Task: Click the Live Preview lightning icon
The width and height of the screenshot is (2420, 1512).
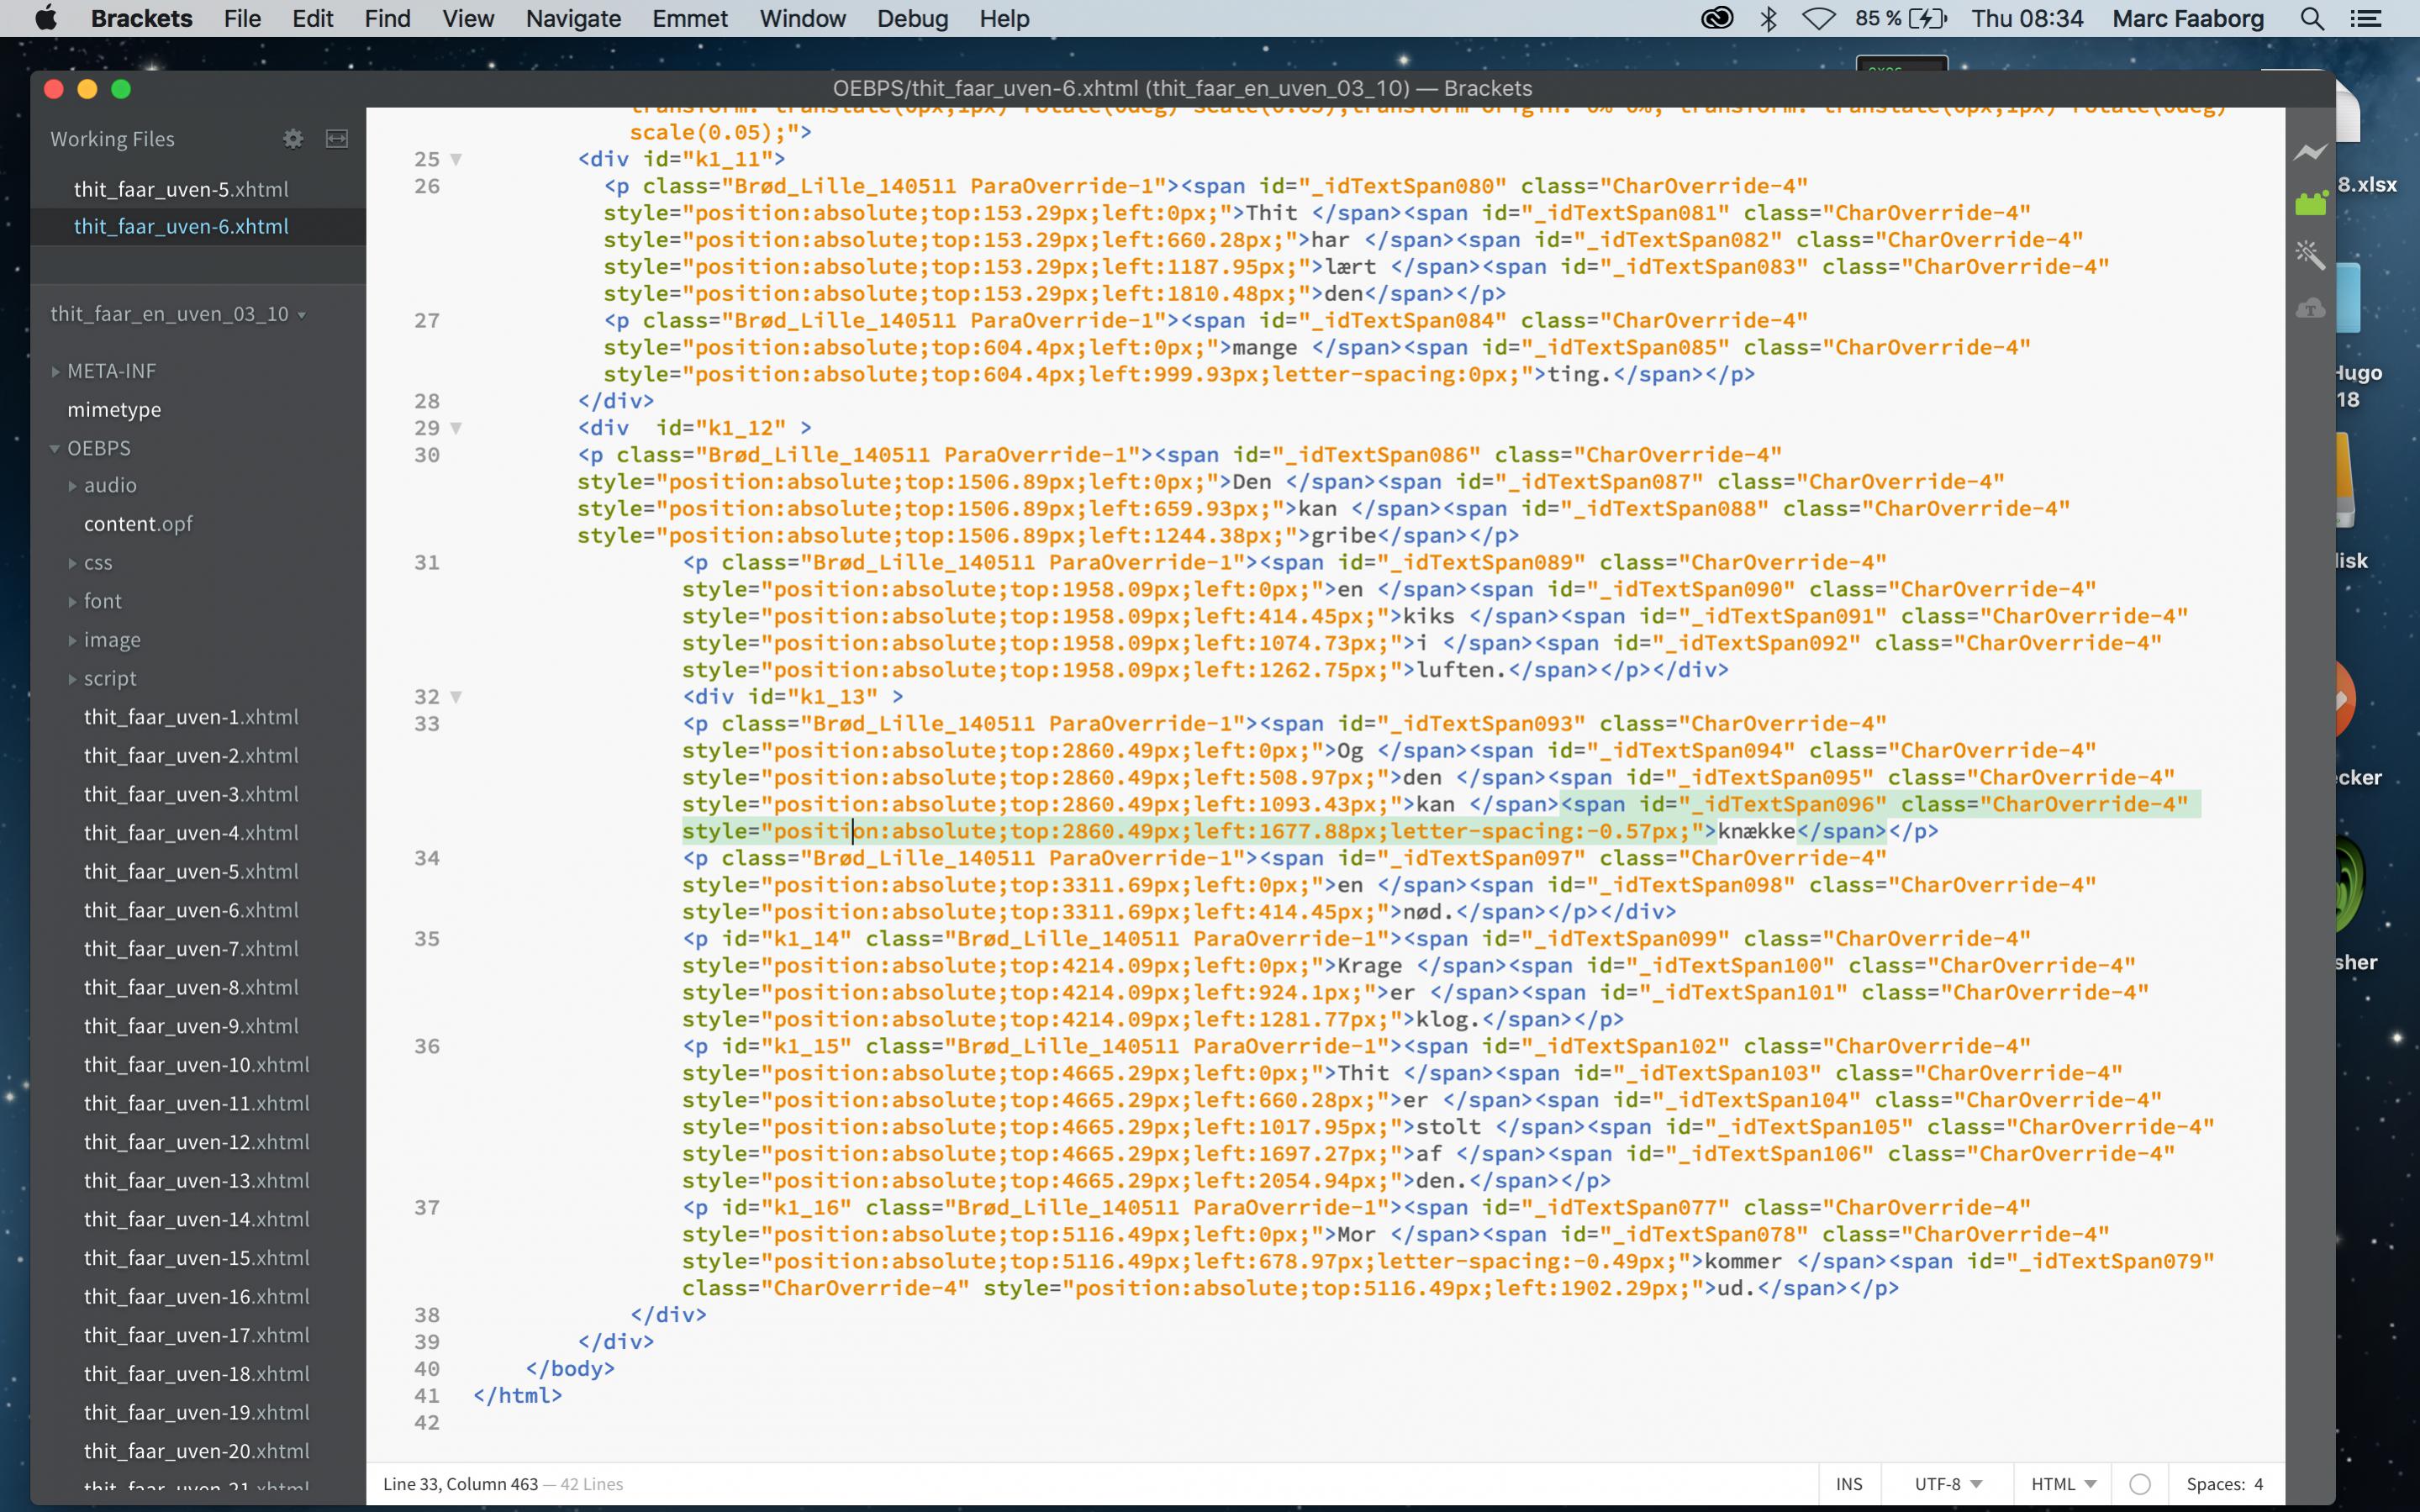Action: tap(2310, 153)
